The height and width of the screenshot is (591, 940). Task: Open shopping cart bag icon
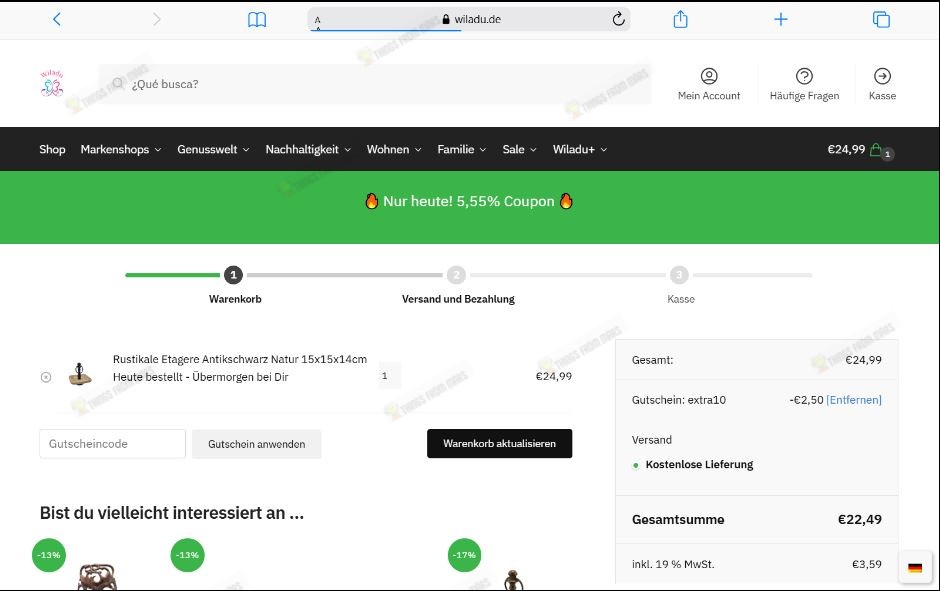(x=877, y=150)
